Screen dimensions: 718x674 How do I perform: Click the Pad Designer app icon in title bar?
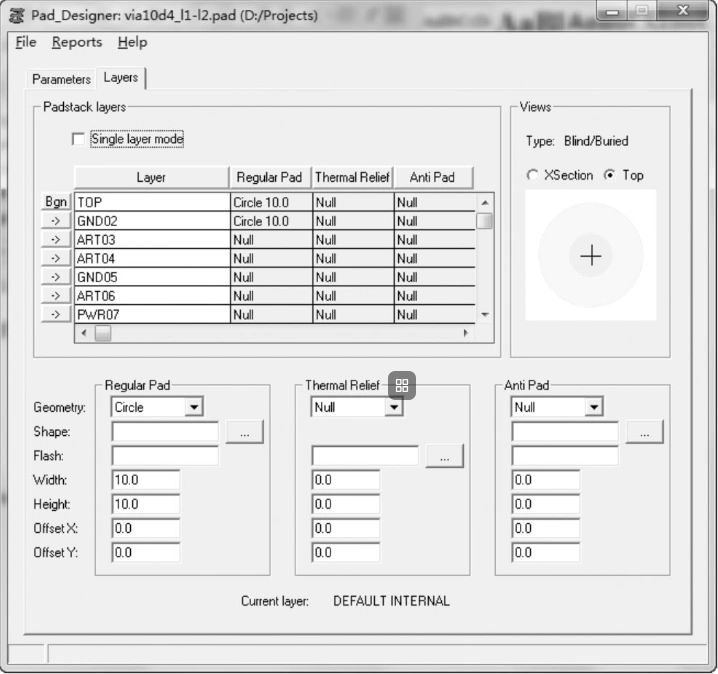tap(17, 16)
